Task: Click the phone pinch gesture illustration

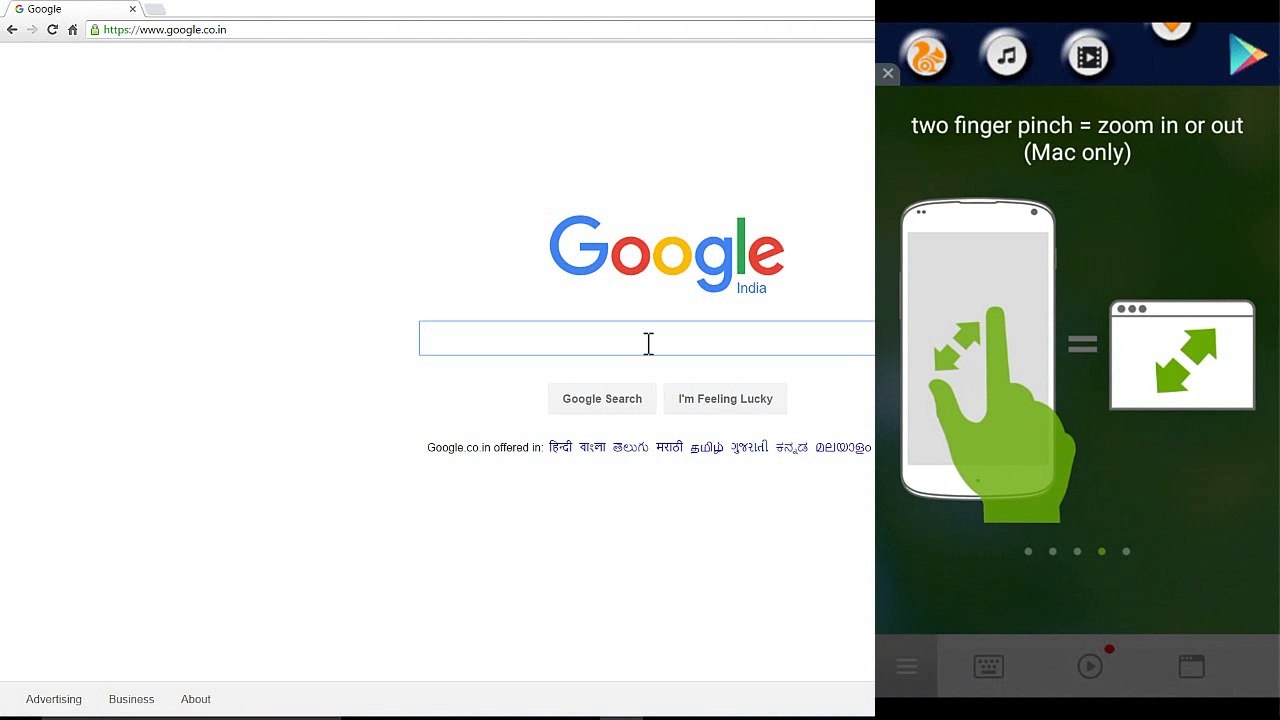Action: click(x=988, y=360)
